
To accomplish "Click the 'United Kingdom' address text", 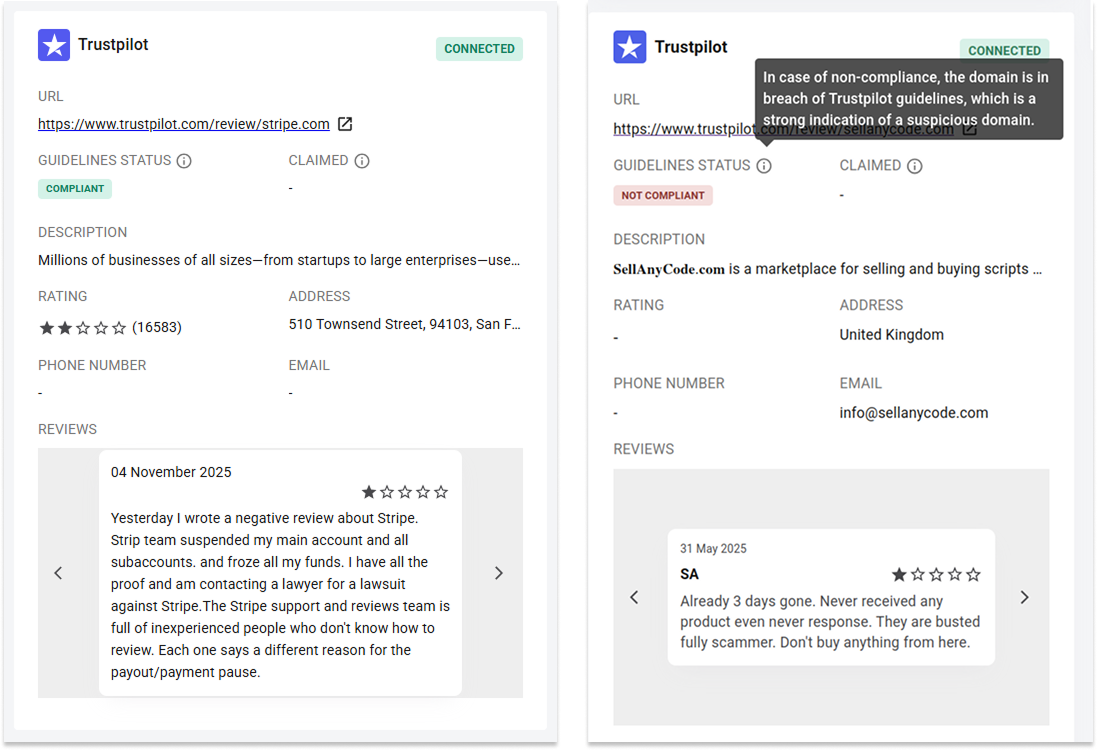I will point(891,334).
